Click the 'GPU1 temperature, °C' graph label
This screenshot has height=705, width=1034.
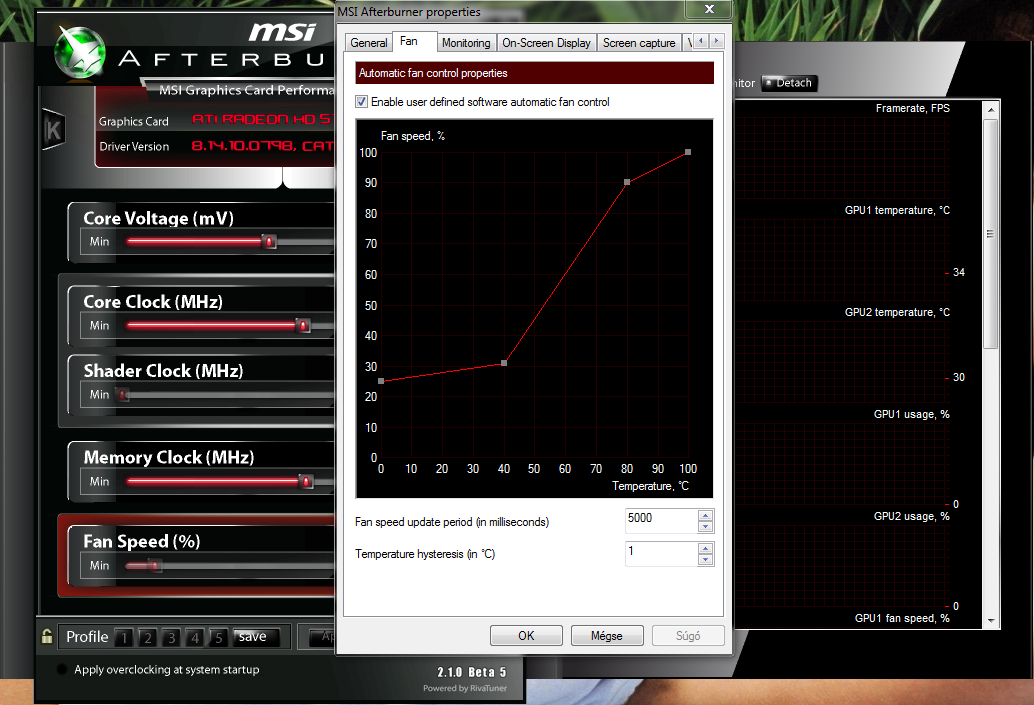pos(897,210)
